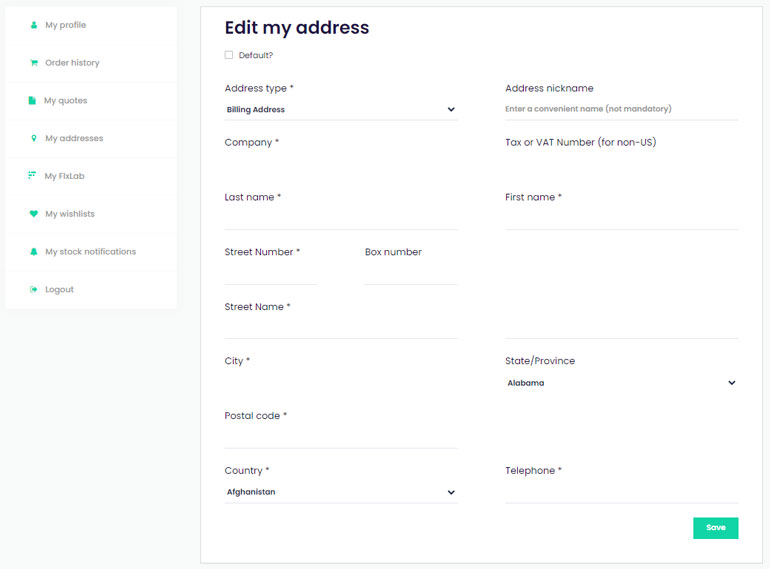Click into the Last name field
The width and height of the screenshot is (770, 569).
(x=341, y=218)
